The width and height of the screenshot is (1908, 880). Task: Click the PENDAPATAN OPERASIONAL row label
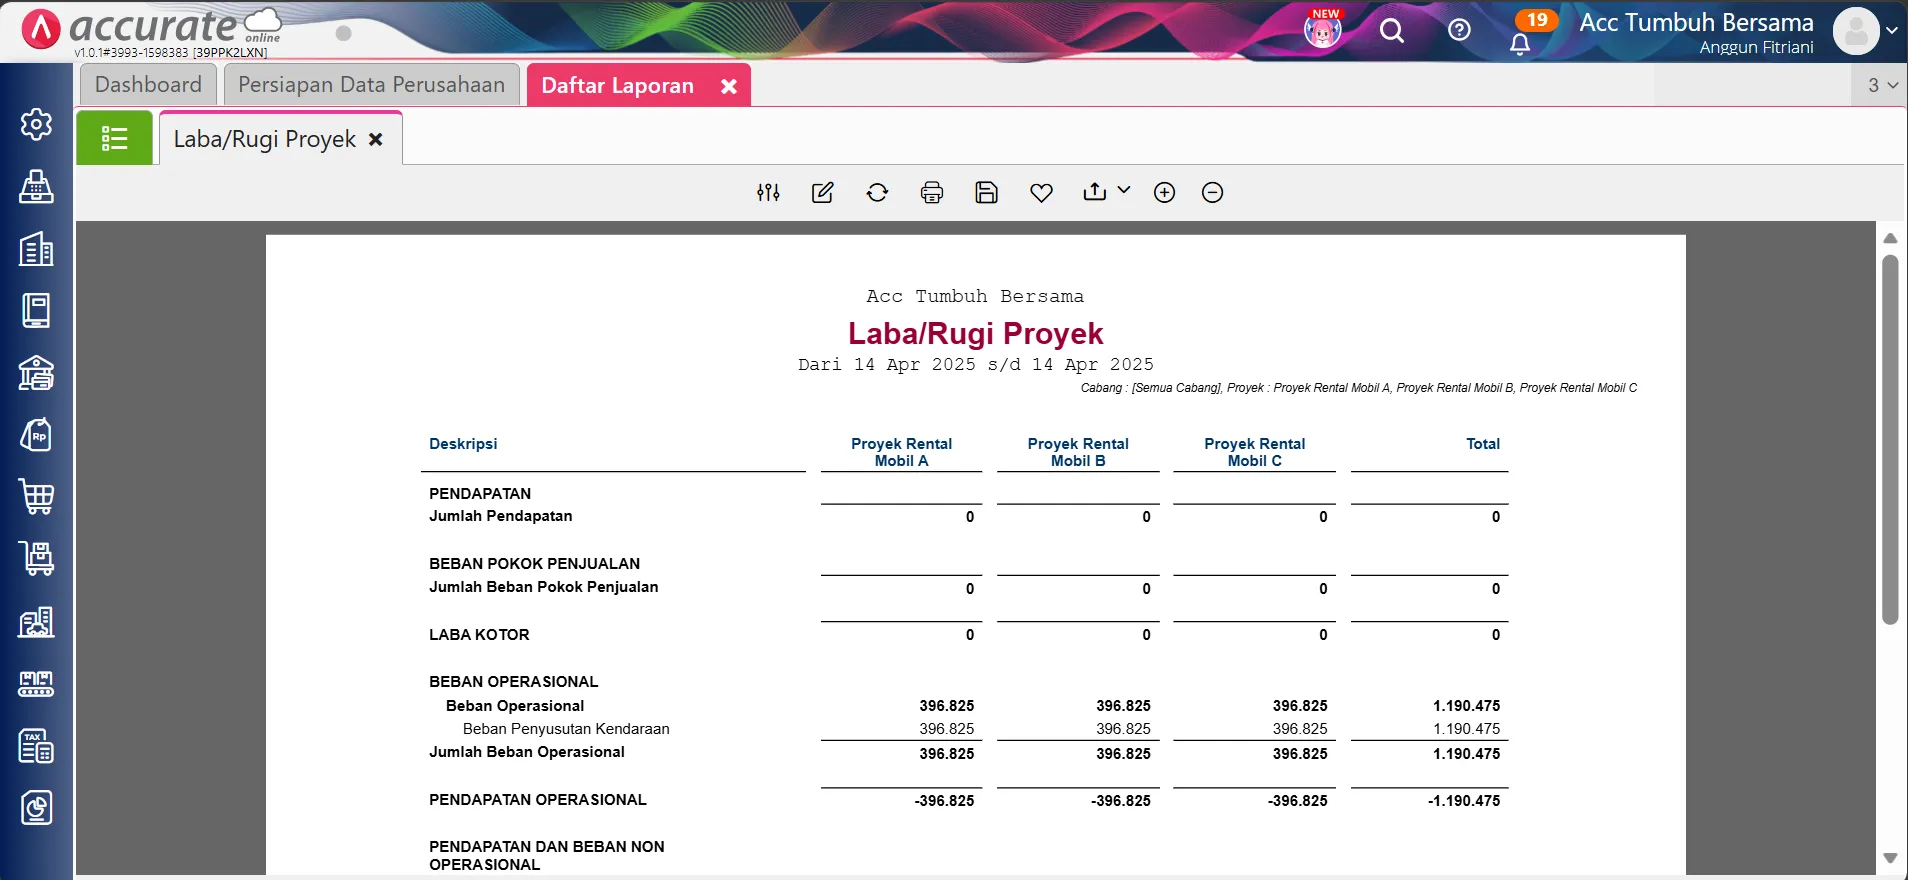click(x=538, y=800)
